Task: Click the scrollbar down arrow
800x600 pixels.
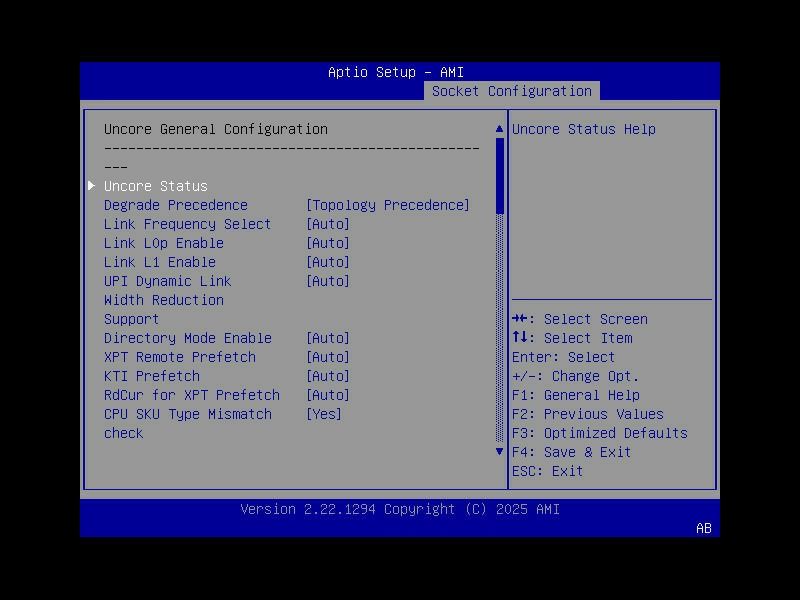Action: [499, 451]
